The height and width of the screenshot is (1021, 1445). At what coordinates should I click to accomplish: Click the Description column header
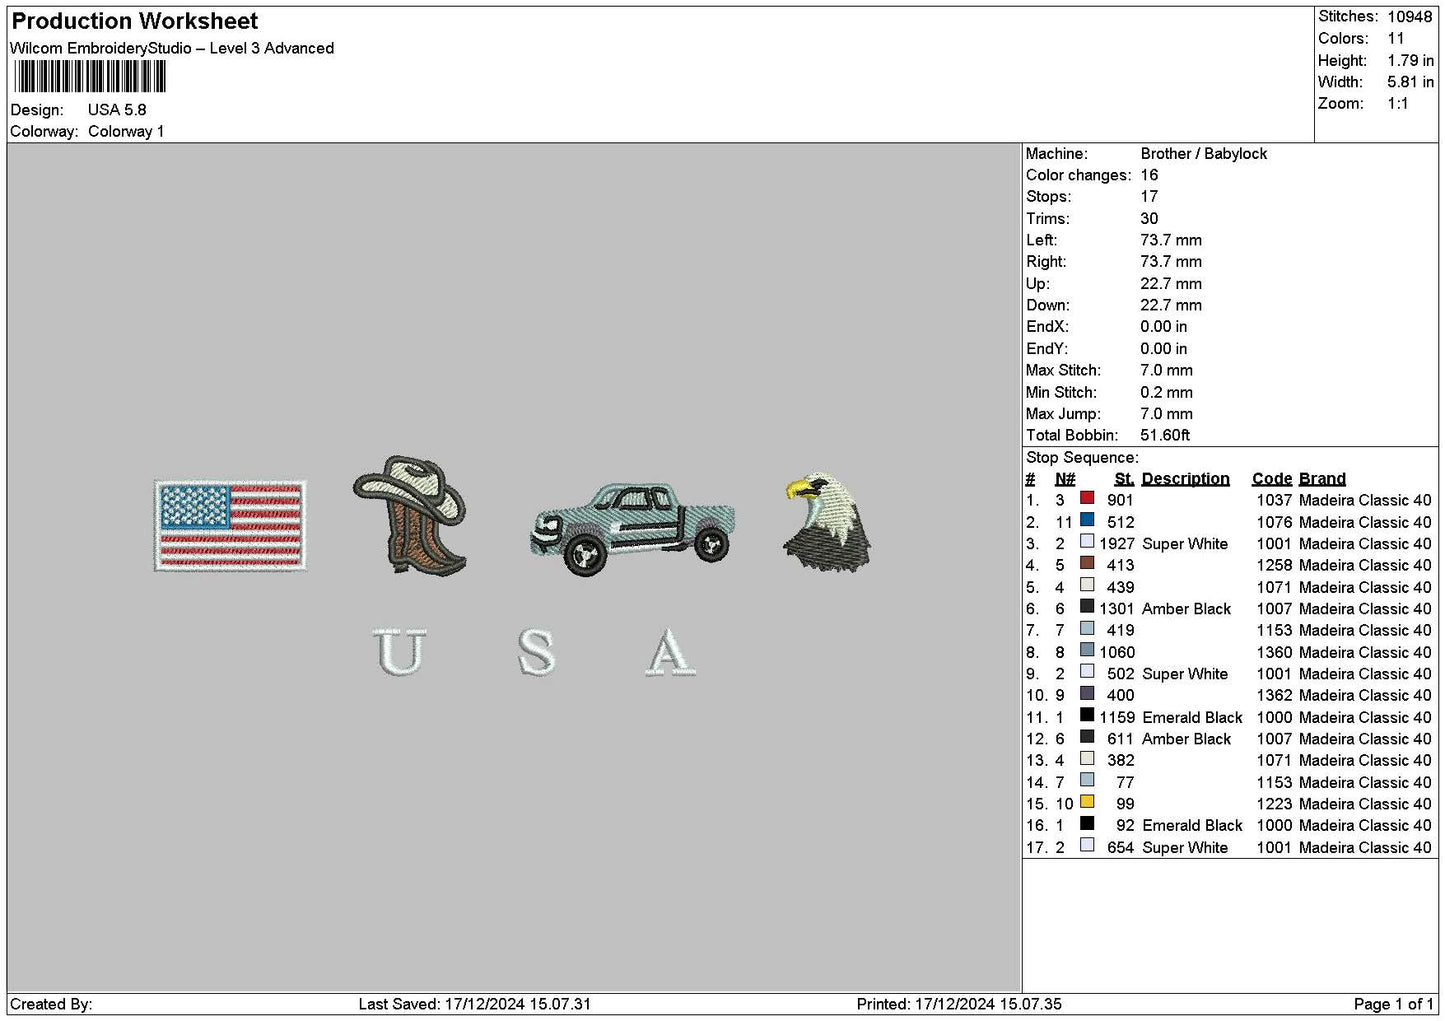pos(1185,479)
